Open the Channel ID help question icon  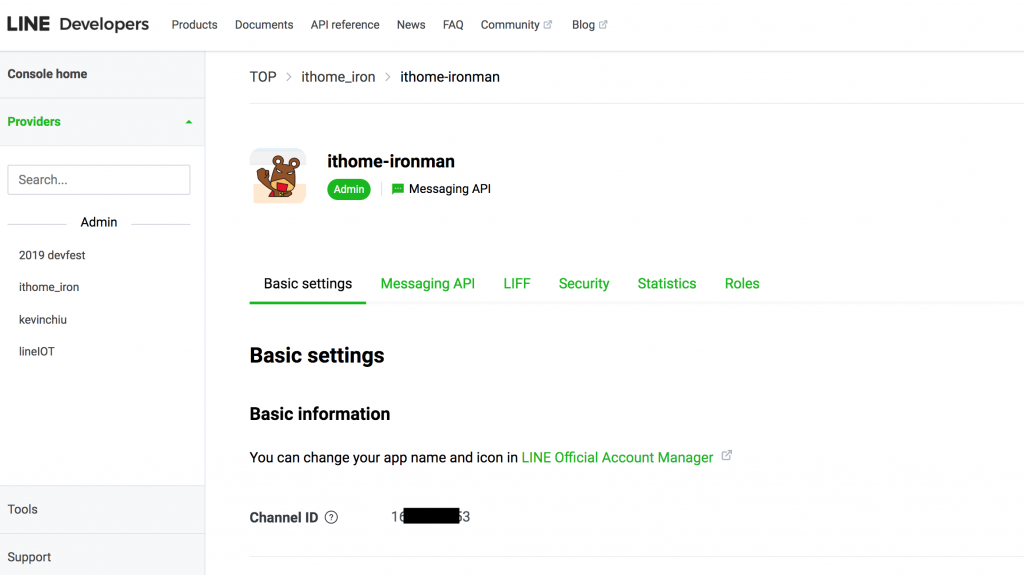point(332,518)
